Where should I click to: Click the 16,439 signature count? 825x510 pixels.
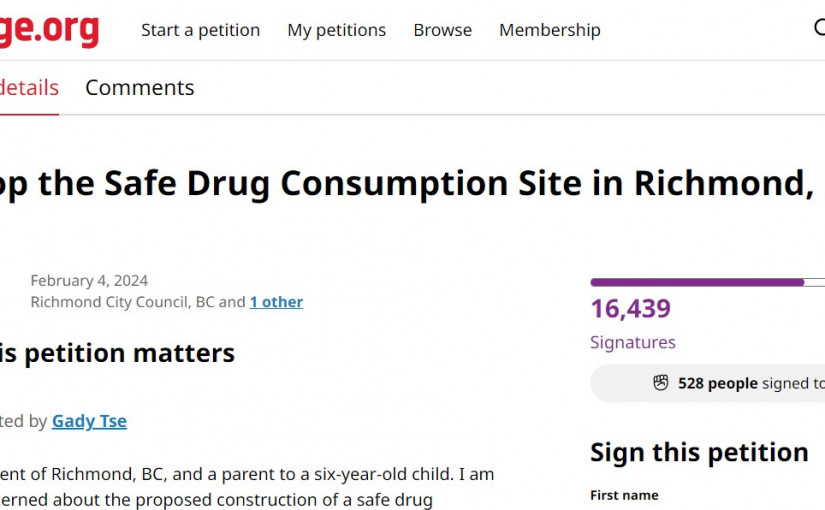tap(630, 309)
